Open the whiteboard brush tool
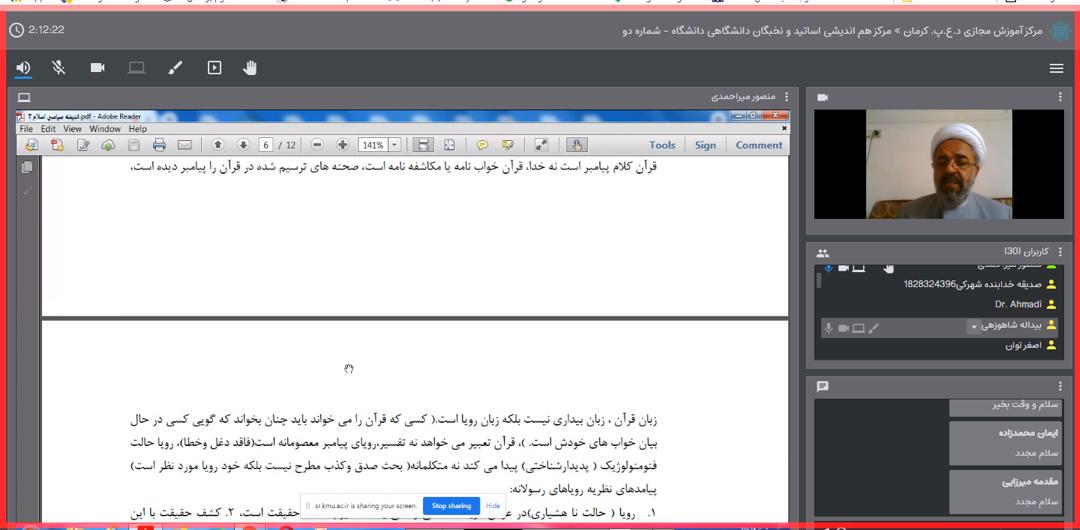 (x=175, y=68)
